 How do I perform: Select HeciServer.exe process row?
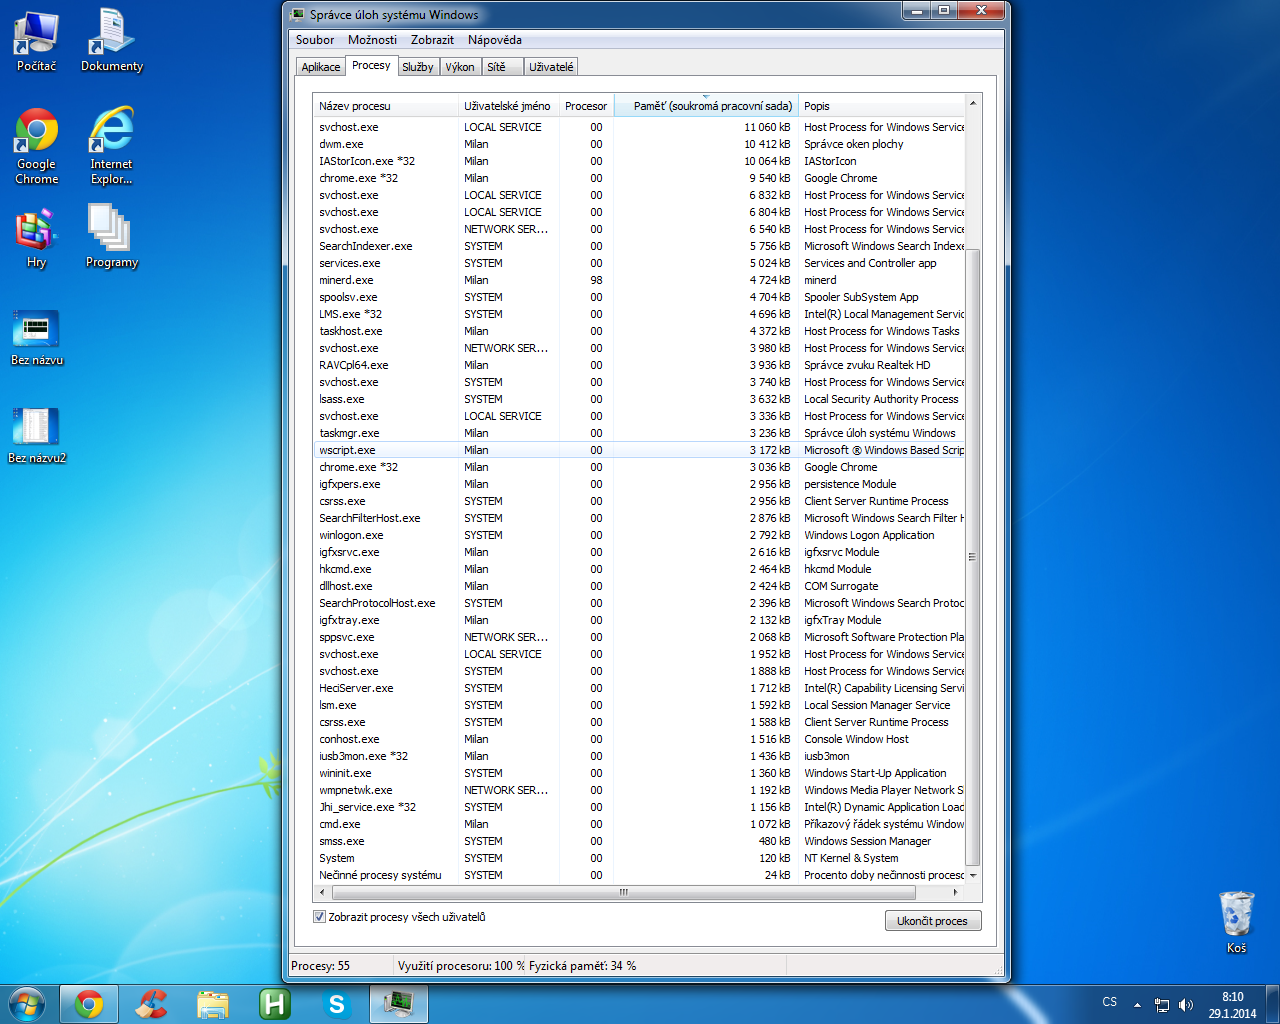[x=640, y=688]
